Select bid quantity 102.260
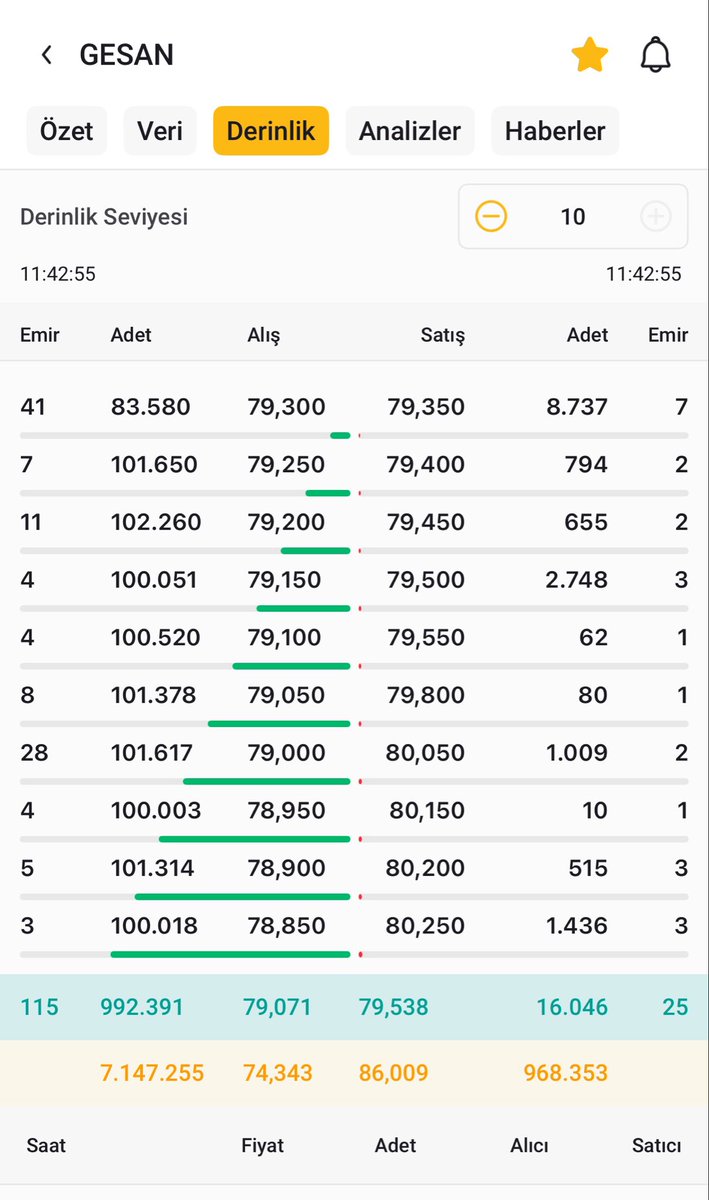Viewport: 709px width, 1200px height. pyautogui.click(x=156, y=522)
